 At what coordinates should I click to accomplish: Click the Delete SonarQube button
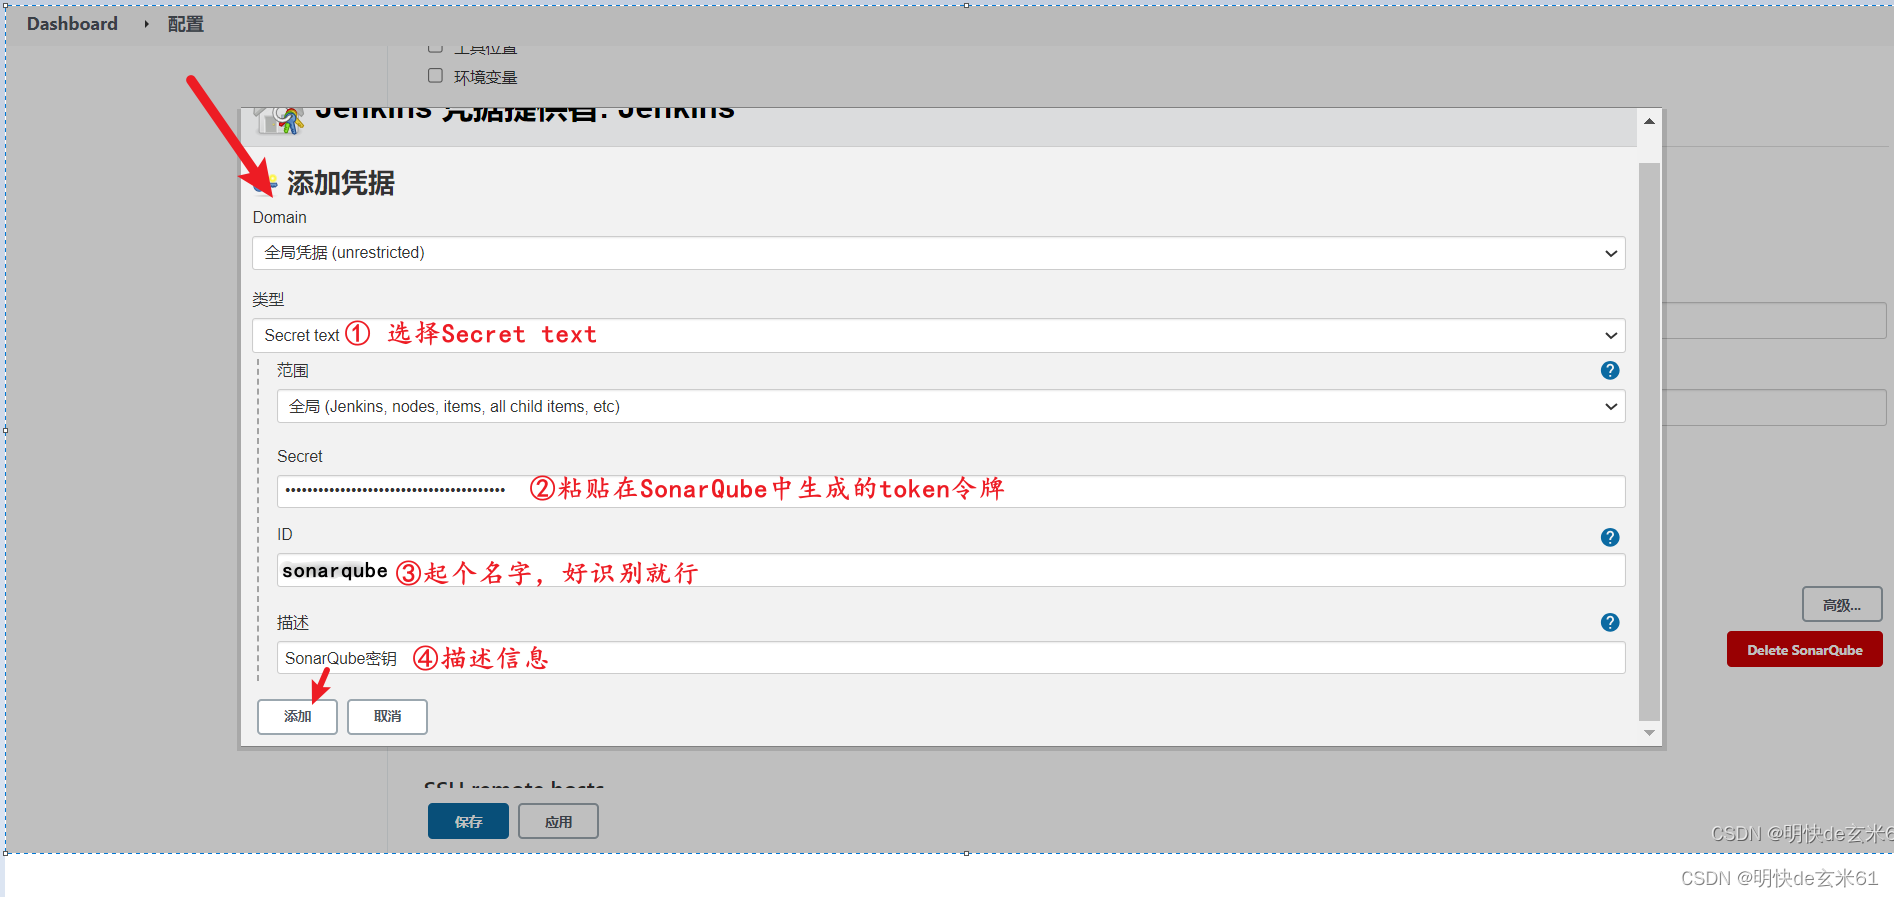click(1804, 650)
